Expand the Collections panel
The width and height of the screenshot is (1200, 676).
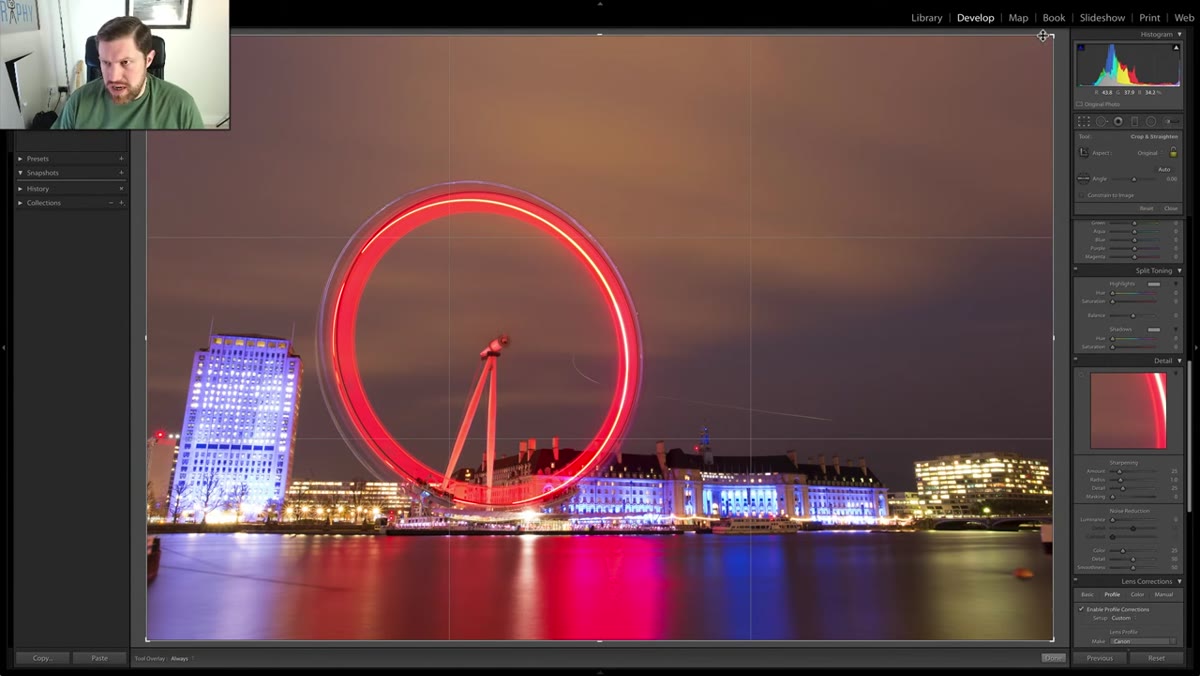[20, 202]
